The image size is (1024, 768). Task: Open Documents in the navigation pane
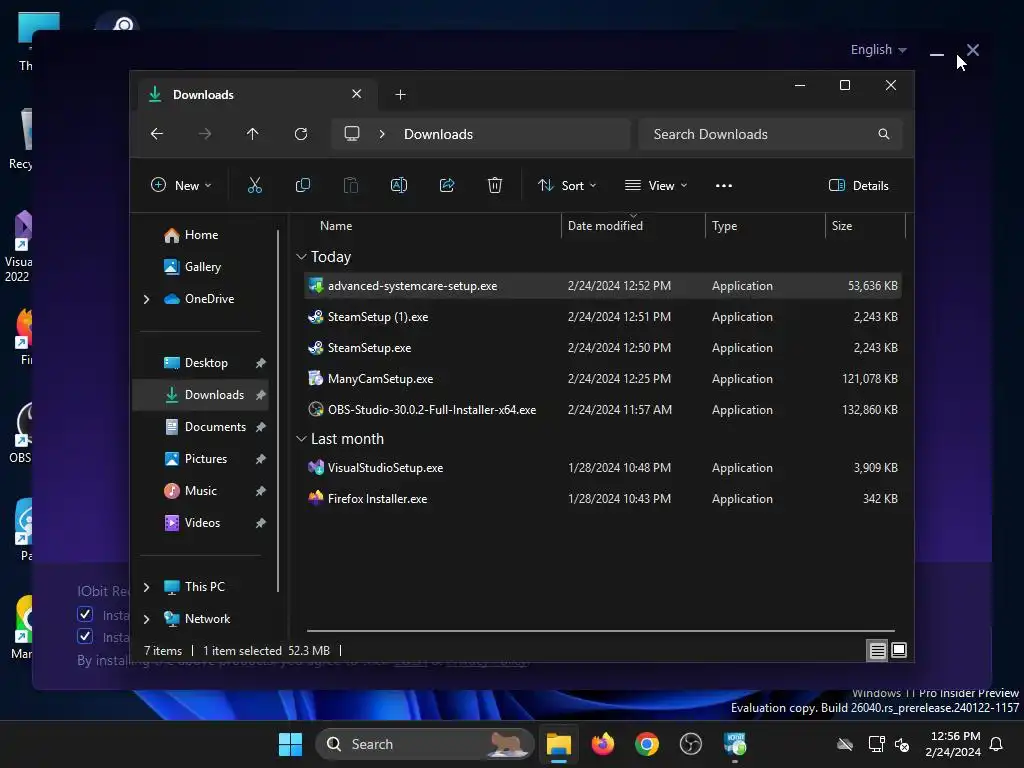[200, 427]
